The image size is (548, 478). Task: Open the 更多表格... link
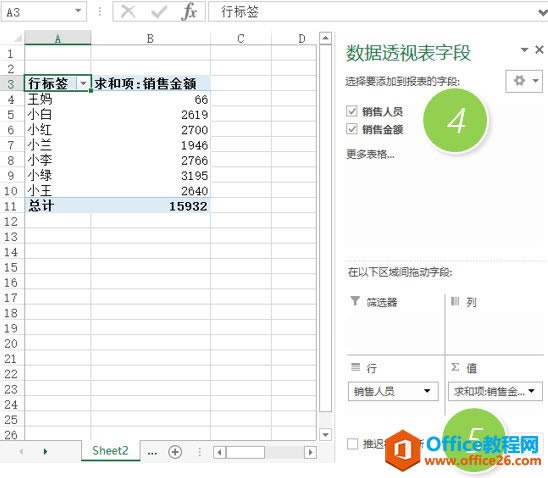[370, 154]
